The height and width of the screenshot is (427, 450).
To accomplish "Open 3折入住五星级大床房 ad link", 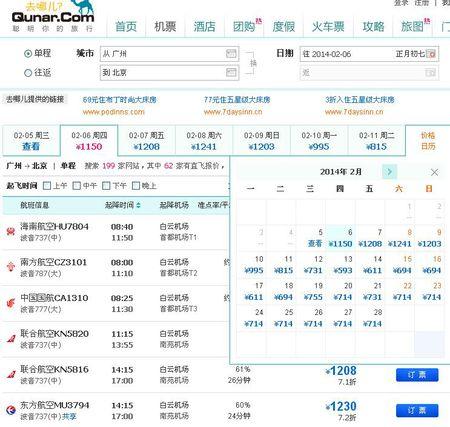I will [360, 100].
